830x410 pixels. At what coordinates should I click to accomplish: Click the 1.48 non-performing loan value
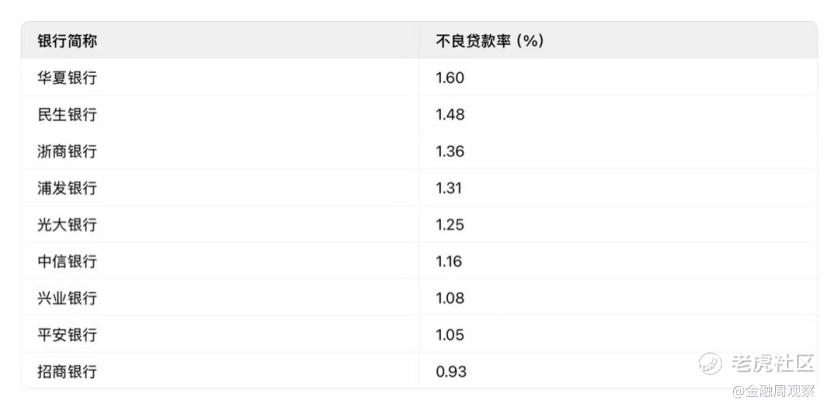coord(451,114)
